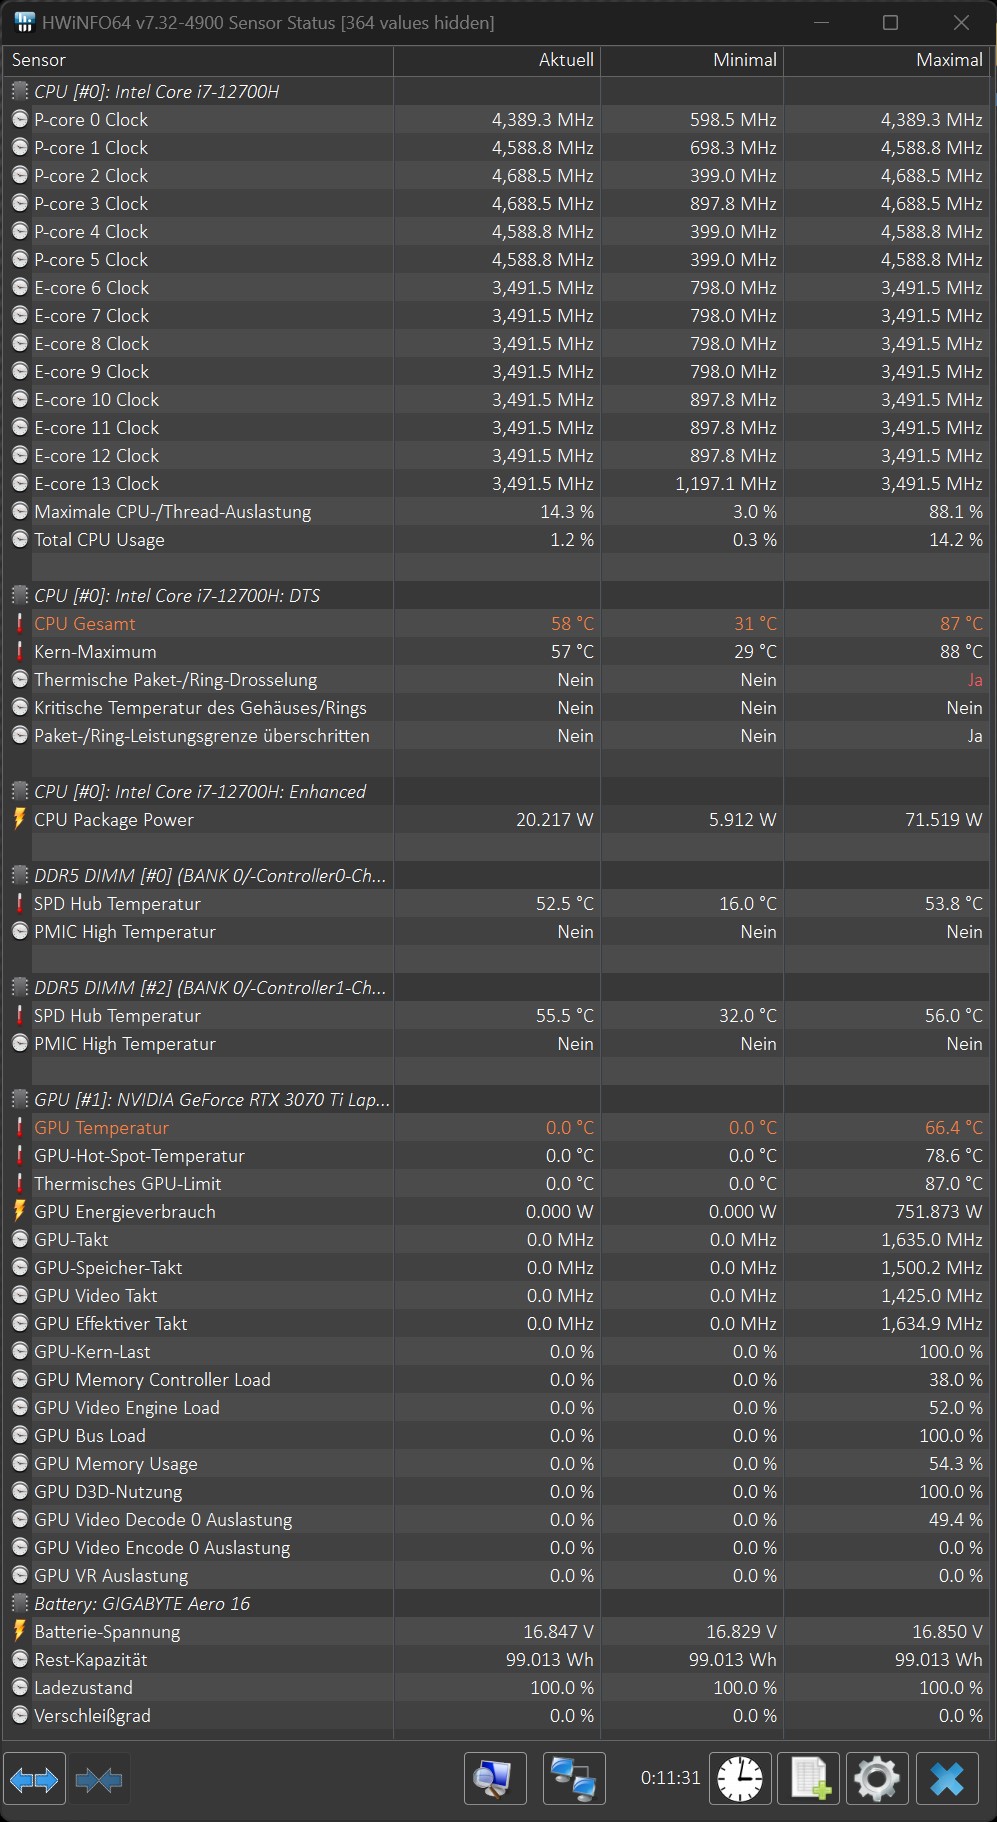997x1822 pixels.
Task: Click the HWiNFO64 title bar app icon
Action: coord(25,22)
